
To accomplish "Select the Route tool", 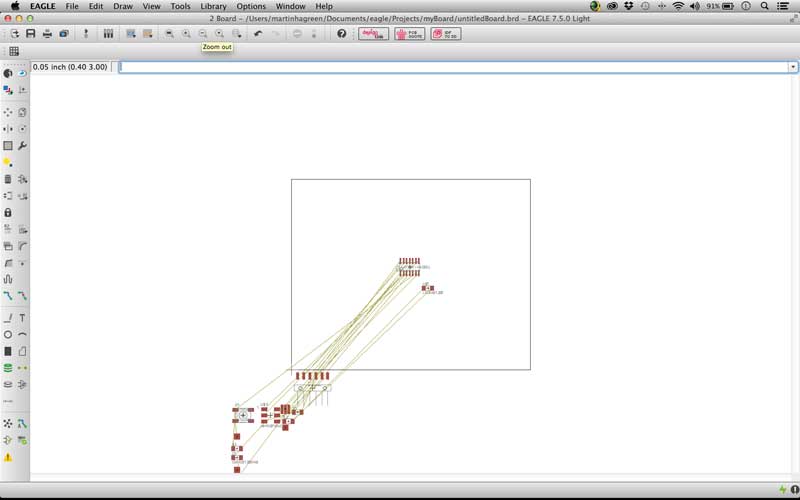I will [x=8, y=296].
